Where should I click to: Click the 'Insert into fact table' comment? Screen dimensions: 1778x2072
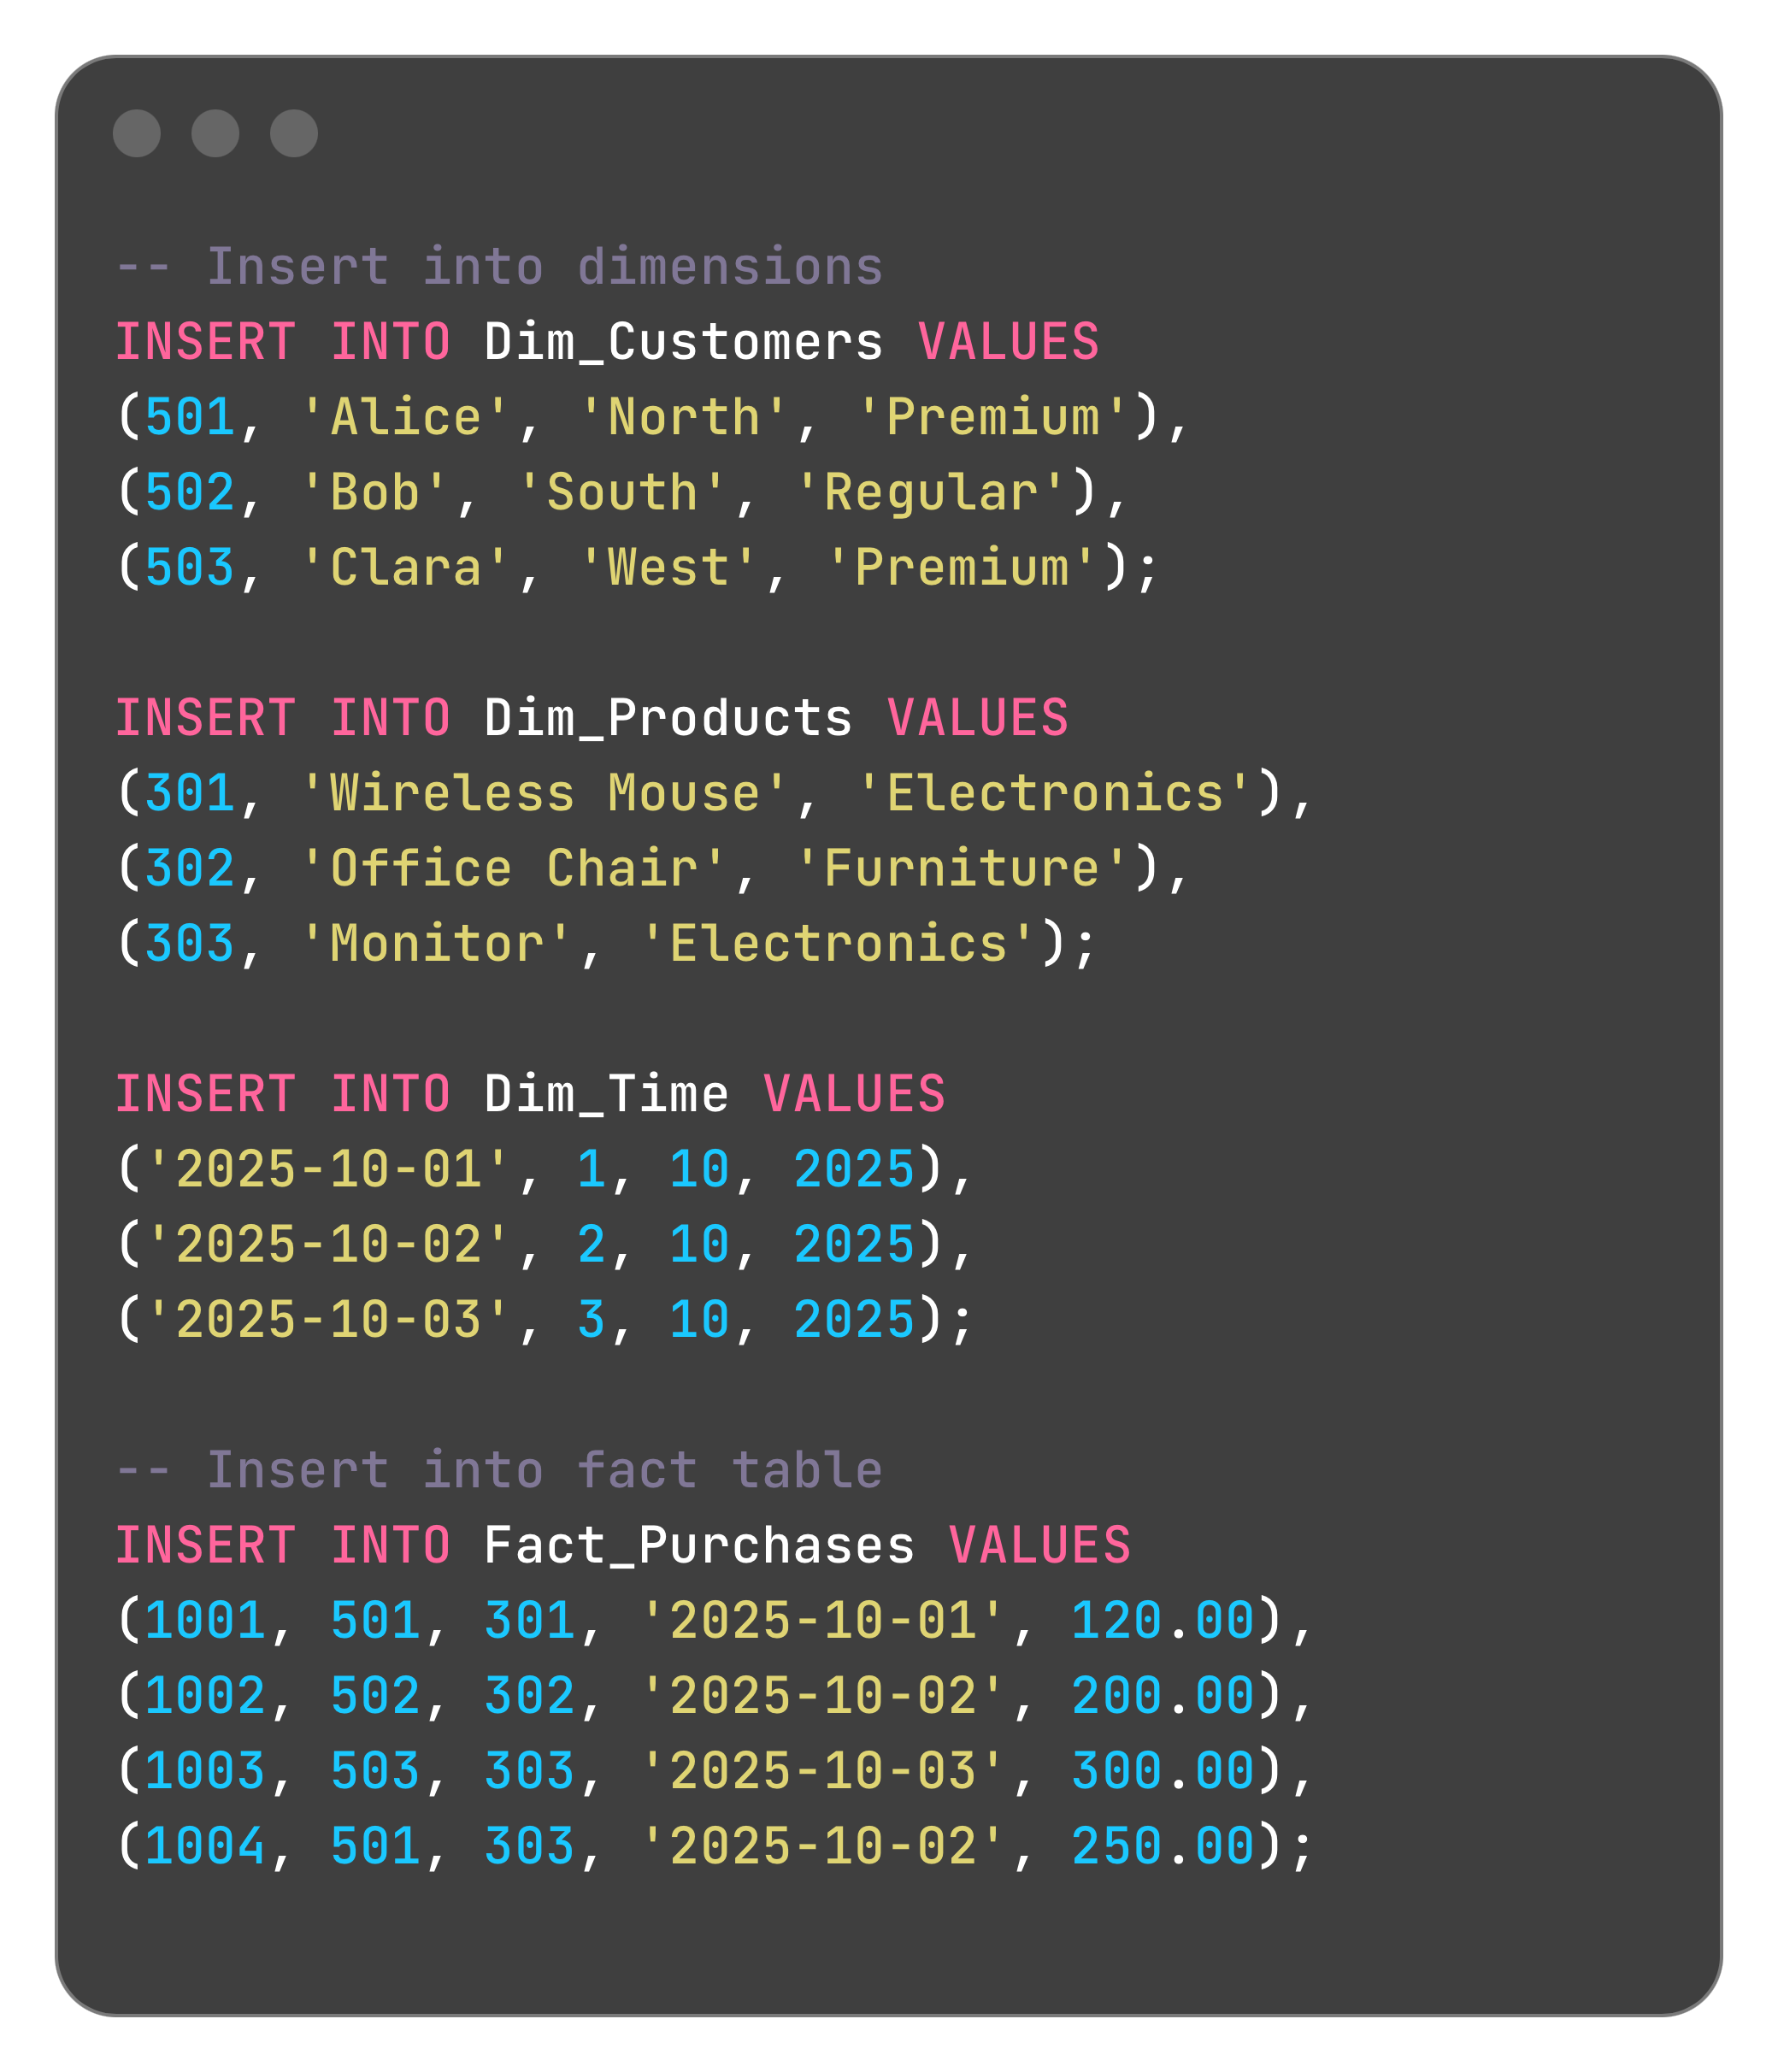tap(499, 1470)
